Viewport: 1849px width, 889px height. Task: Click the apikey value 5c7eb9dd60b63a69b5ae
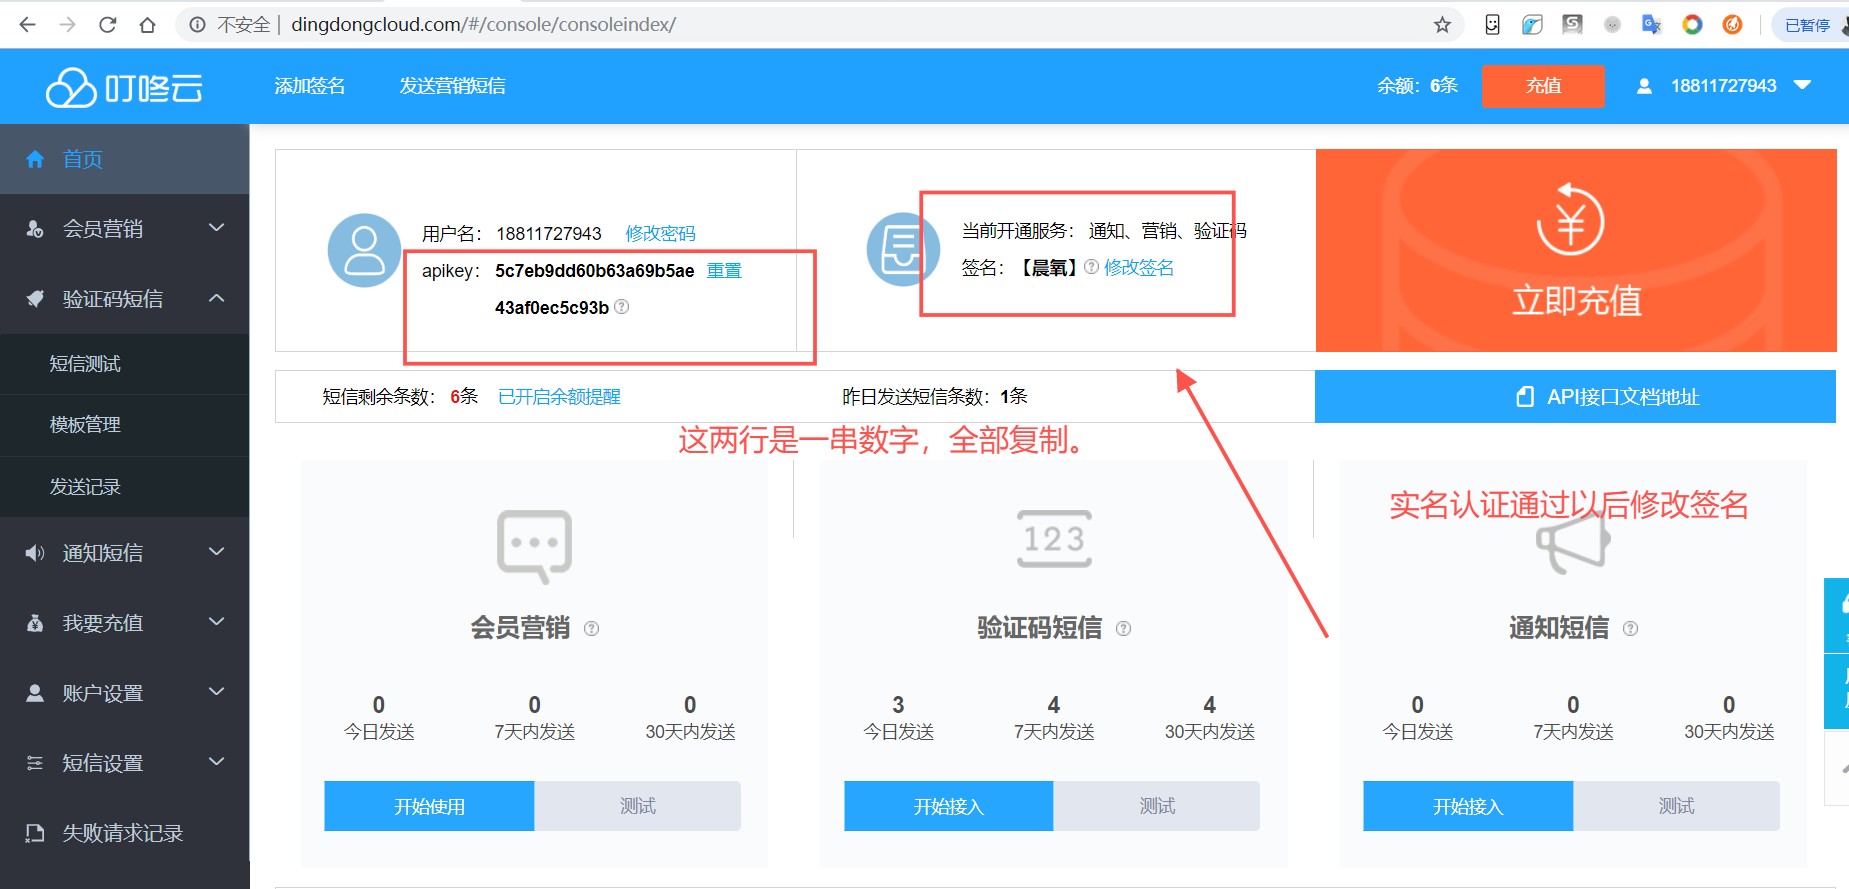(594, 271)
